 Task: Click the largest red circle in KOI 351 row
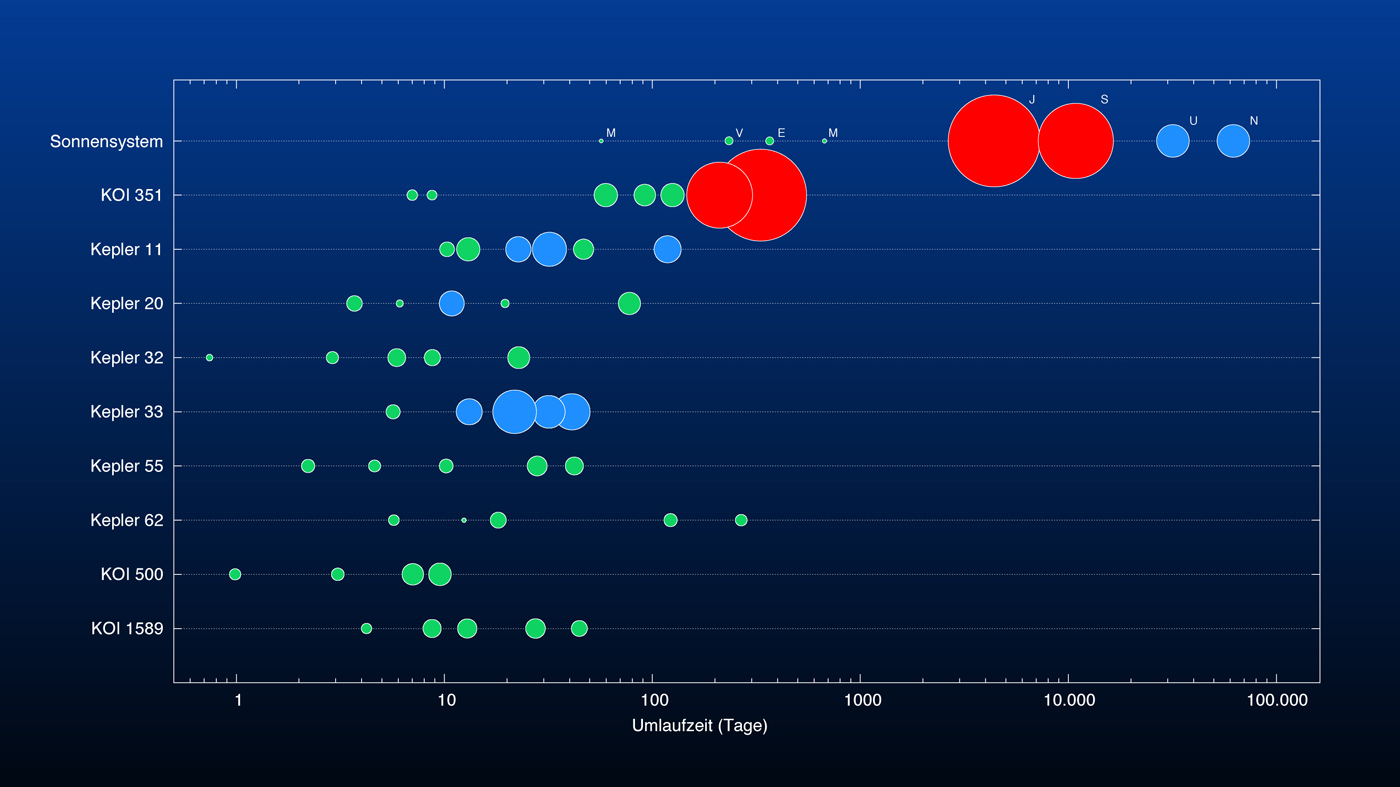click(x=761, y=195)
